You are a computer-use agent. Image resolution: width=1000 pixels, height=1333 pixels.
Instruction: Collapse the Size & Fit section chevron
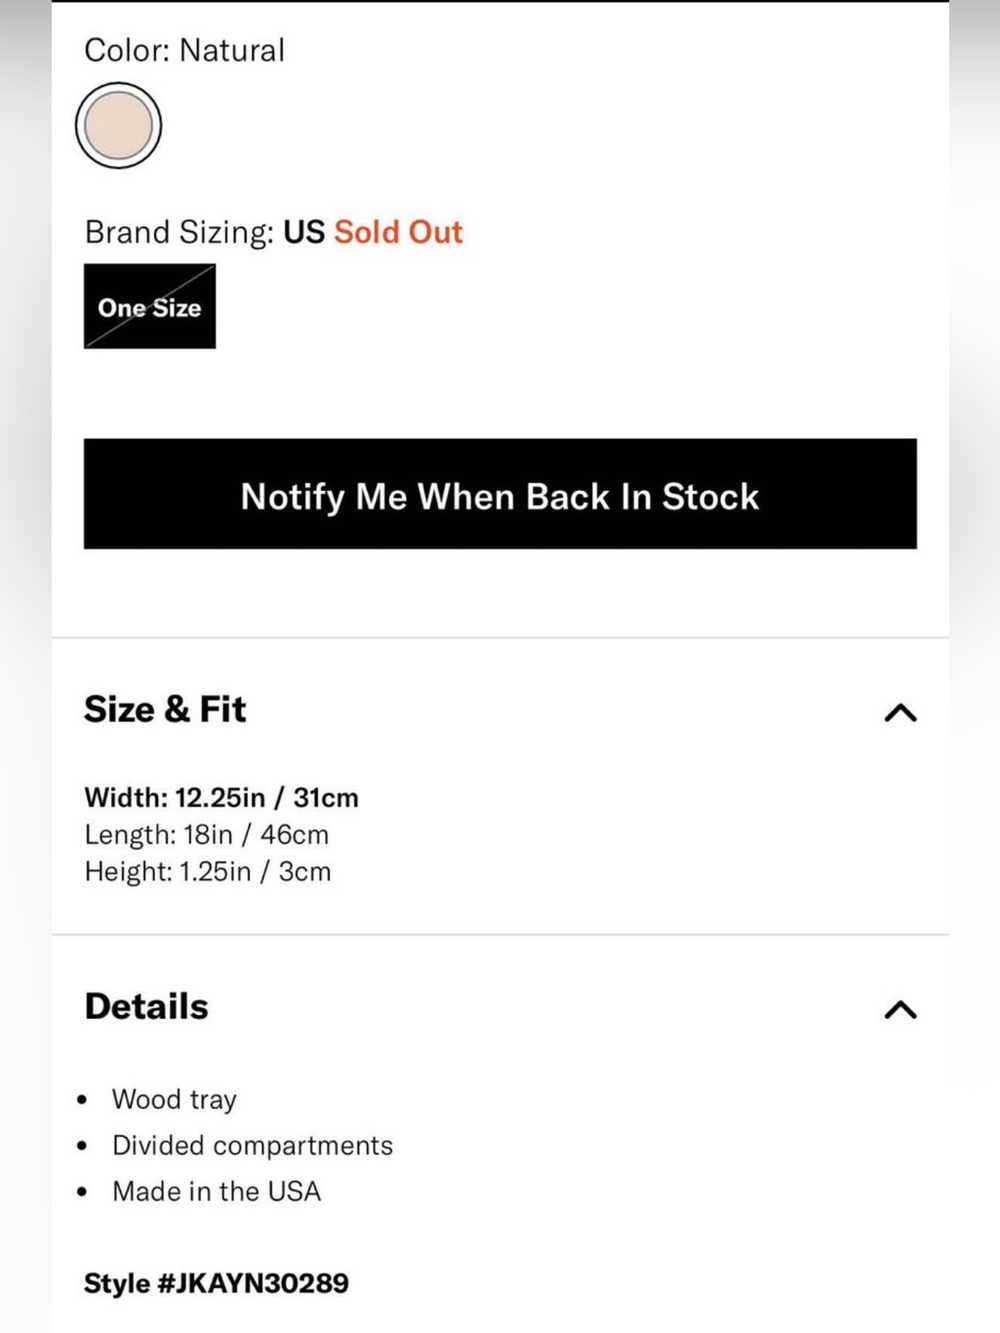tap(900, 713)
